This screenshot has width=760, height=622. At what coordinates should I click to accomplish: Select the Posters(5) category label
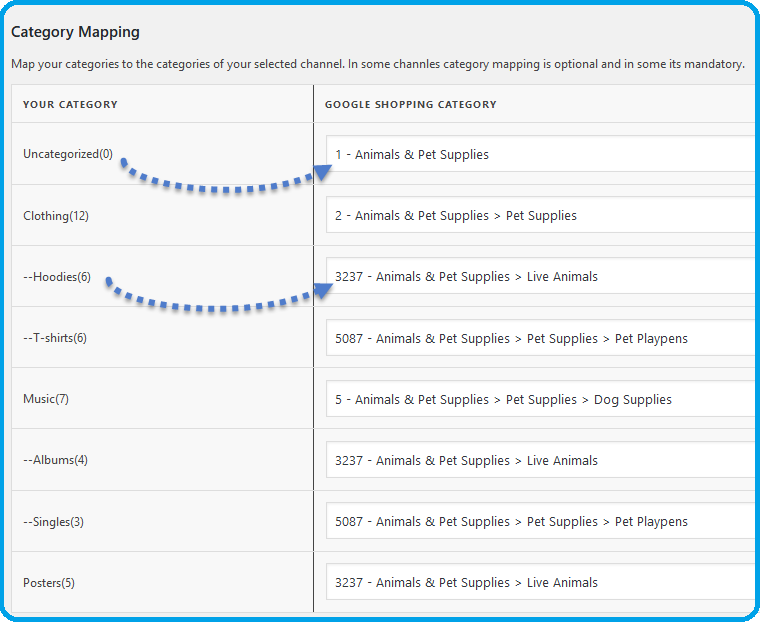pyautogui.click(x=49, y=582)
